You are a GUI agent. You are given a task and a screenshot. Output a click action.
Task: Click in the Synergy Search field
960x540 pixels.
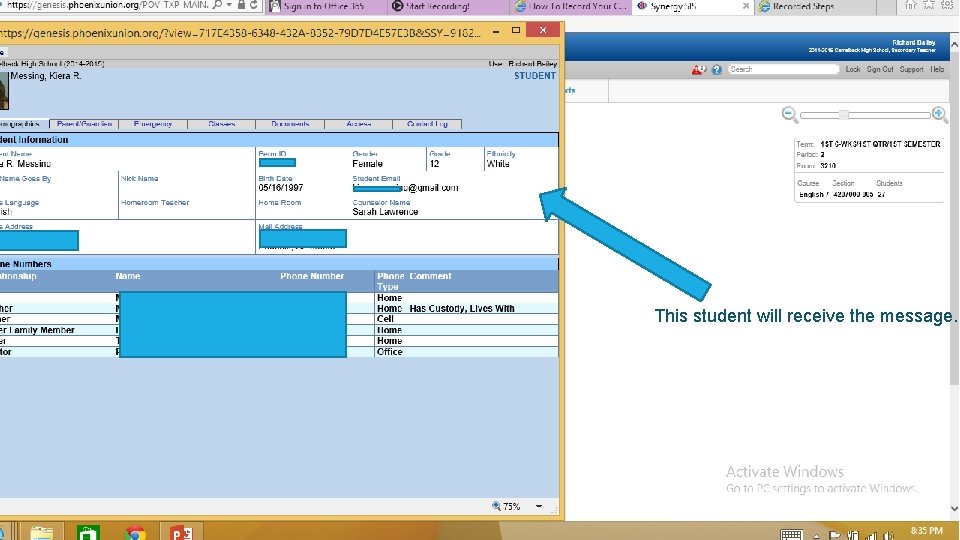(783, 69)
